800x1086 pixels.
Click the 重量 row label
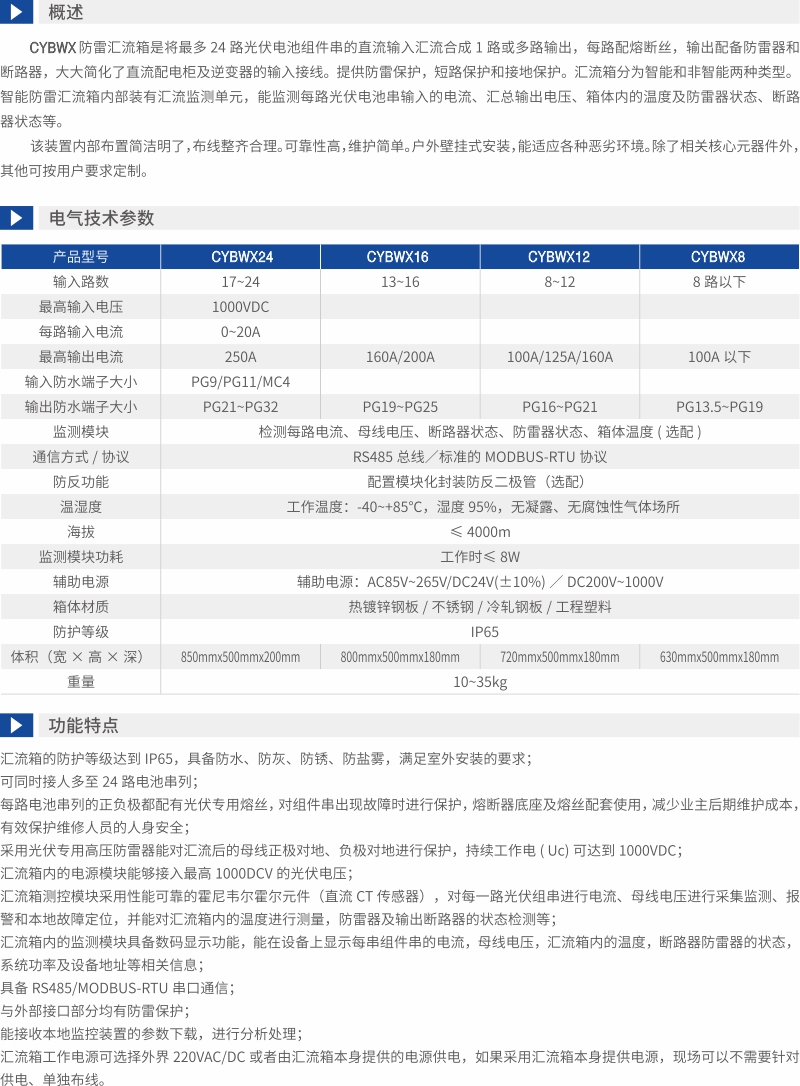tap(80, 681)
